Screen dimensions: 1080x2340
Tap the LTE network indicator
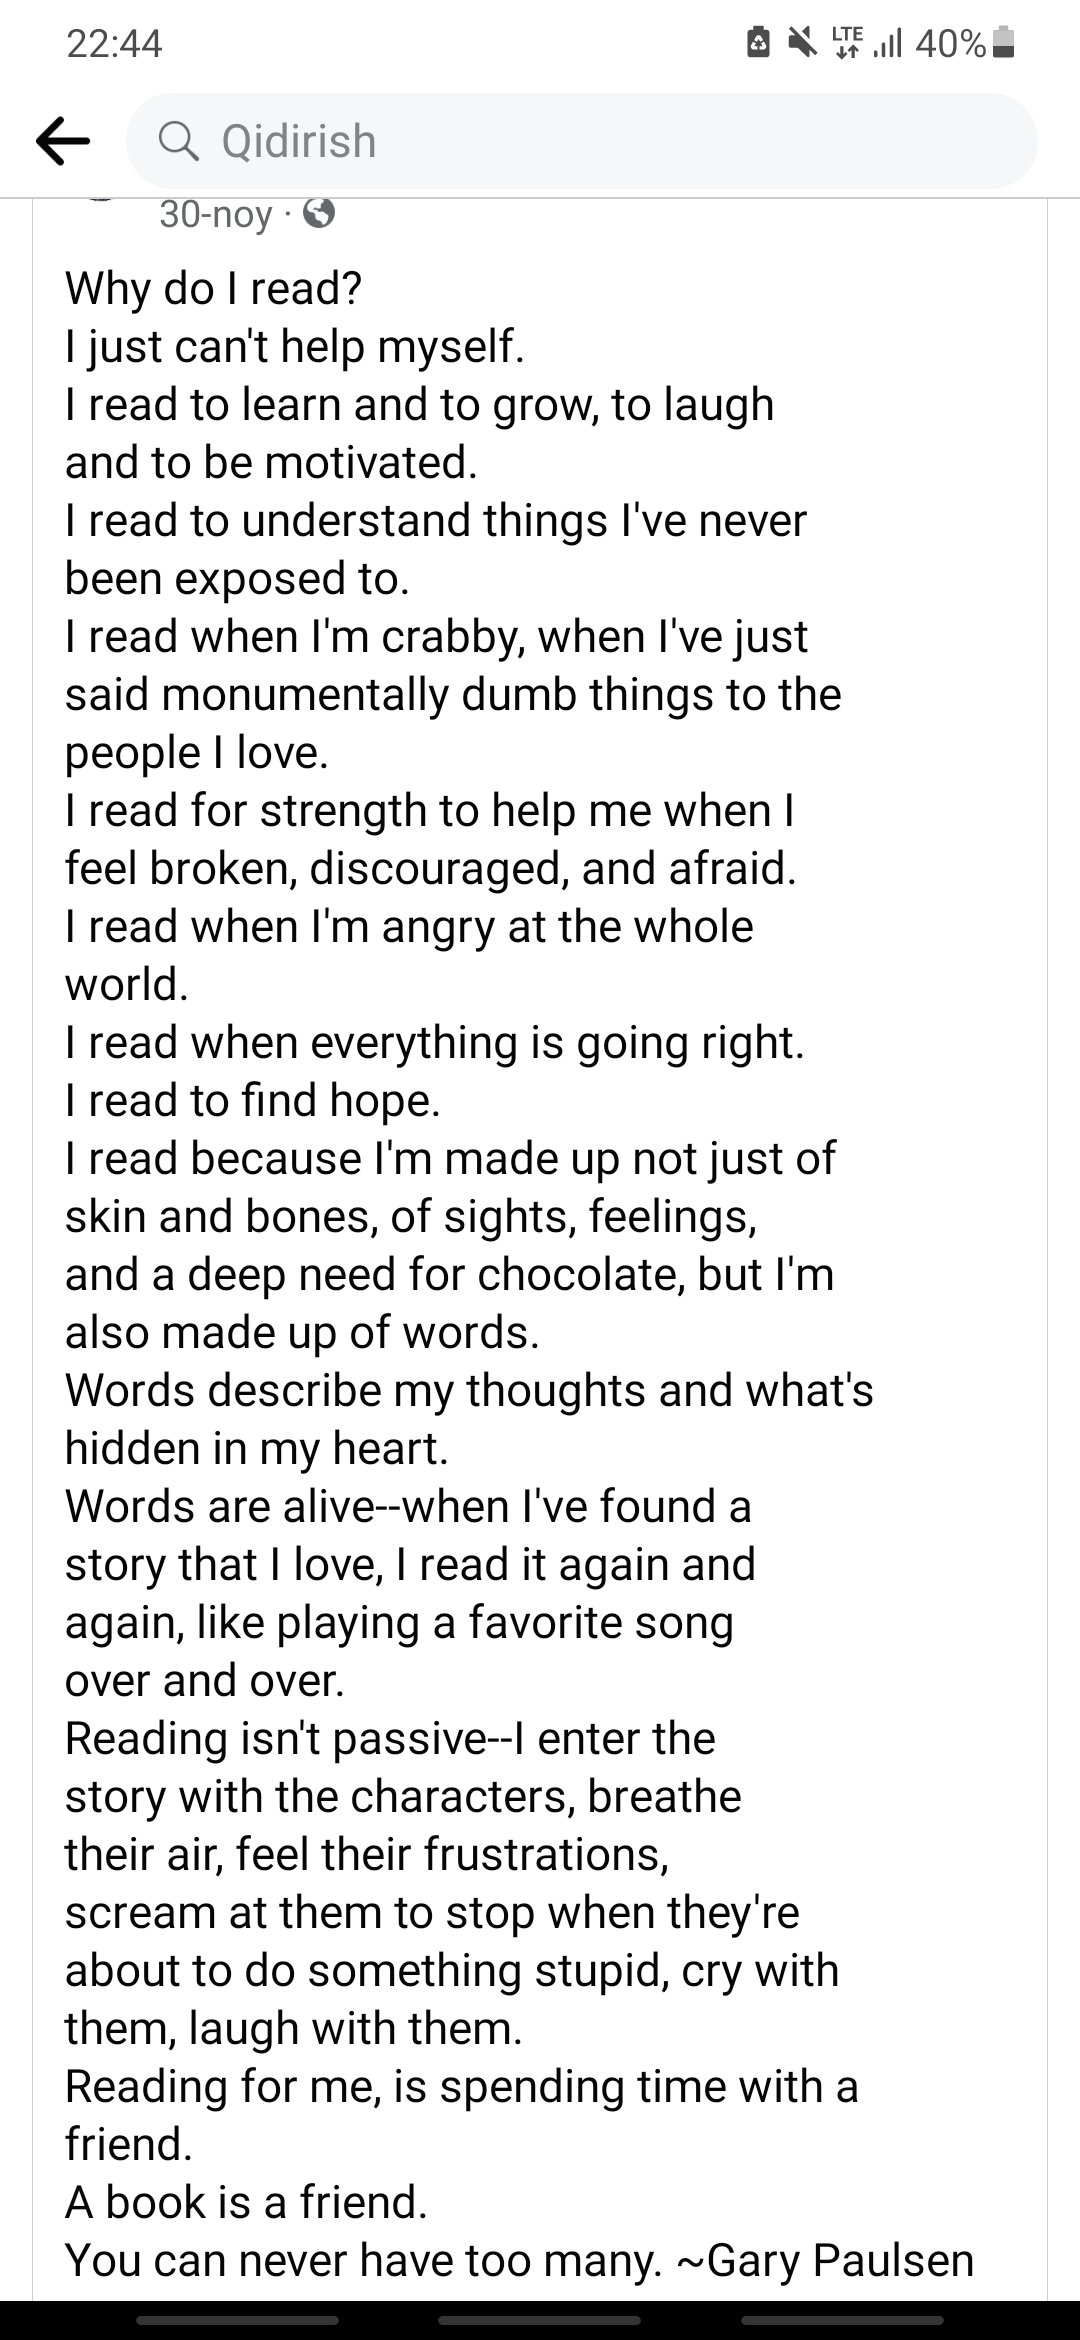pos(845,42)
